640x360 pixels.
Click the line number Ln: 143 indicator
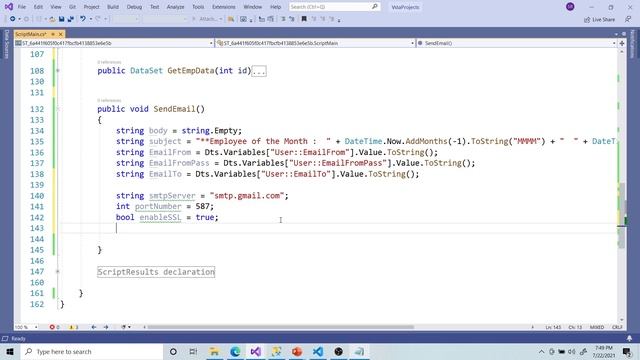tap(553, 327)
